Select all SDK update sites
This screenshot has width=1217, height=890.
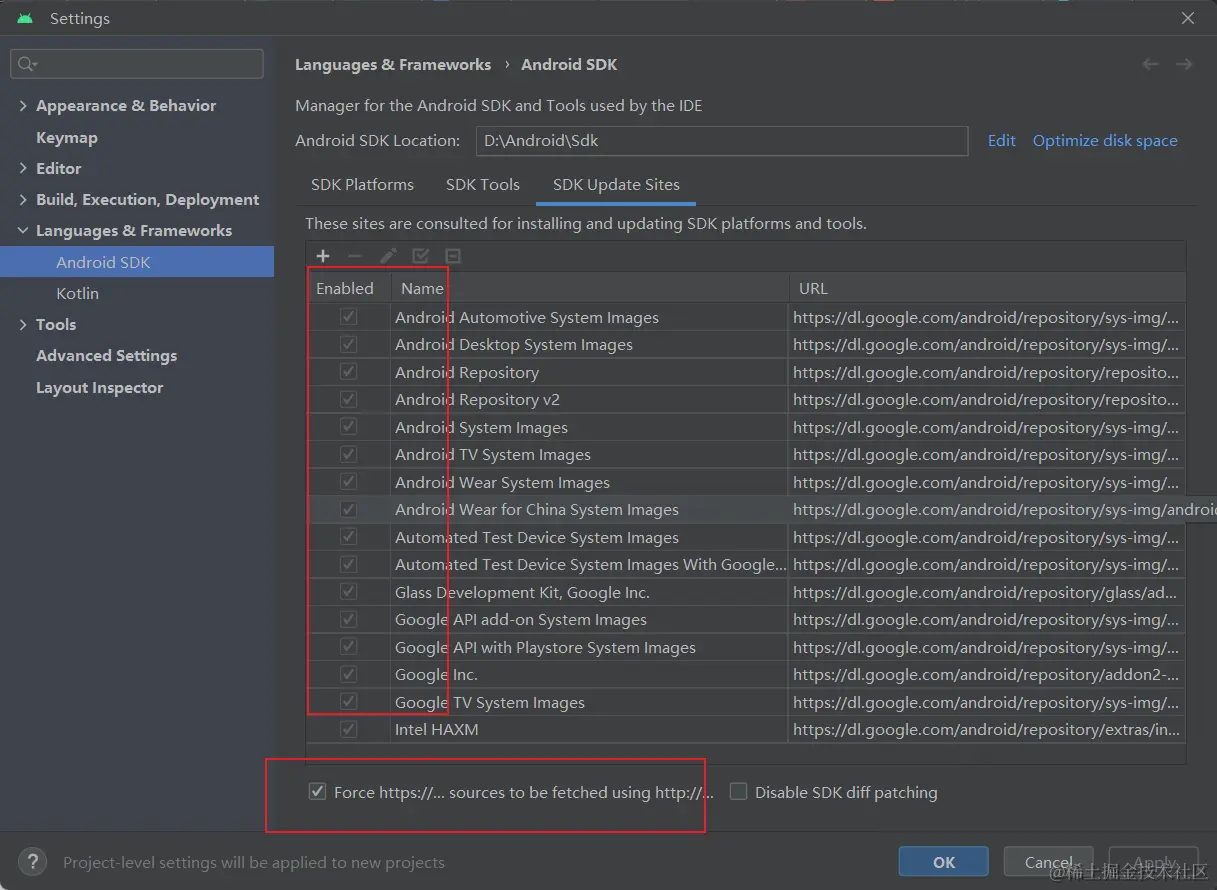pyautogui.click(x=420, y=256)
